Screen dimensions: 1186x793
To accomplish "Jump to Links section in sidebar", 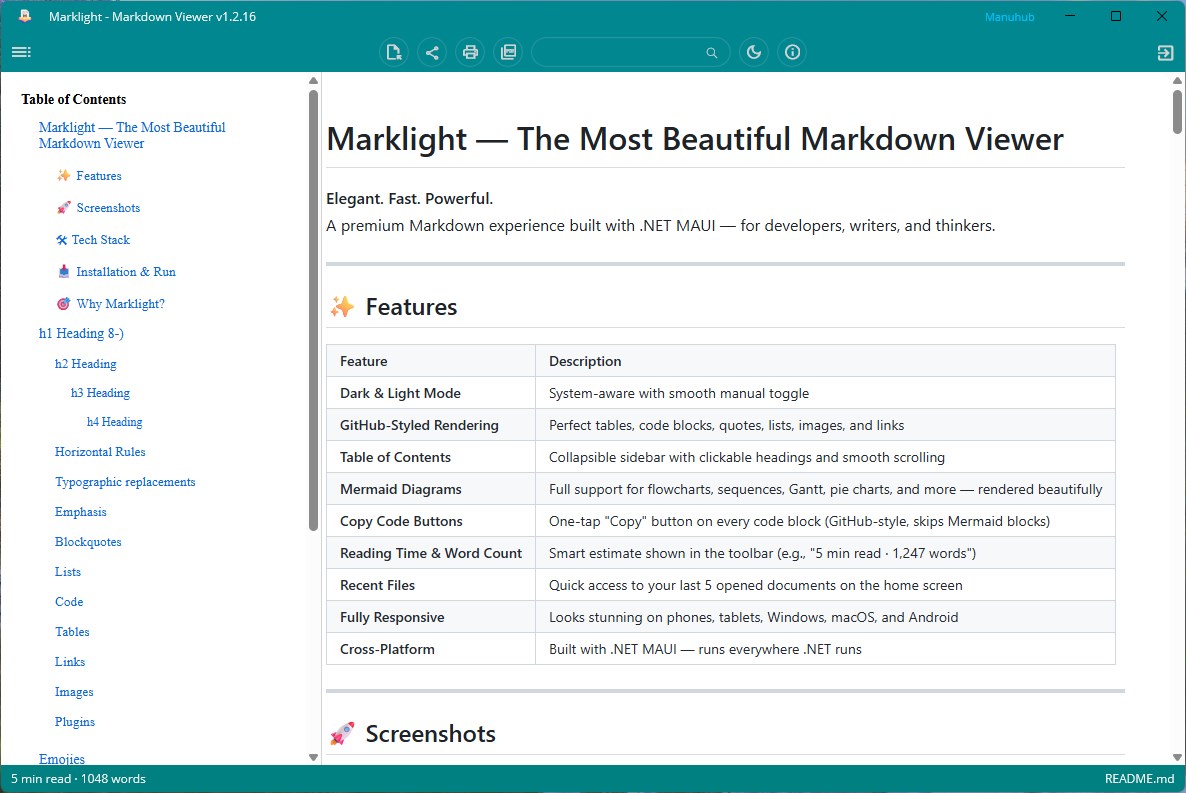I will coord(70,661).
